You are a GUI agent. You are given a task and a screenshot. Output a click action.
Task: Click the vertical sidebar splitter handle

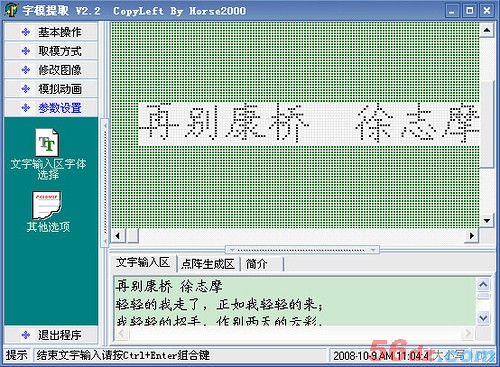click(x=105, y=183)
